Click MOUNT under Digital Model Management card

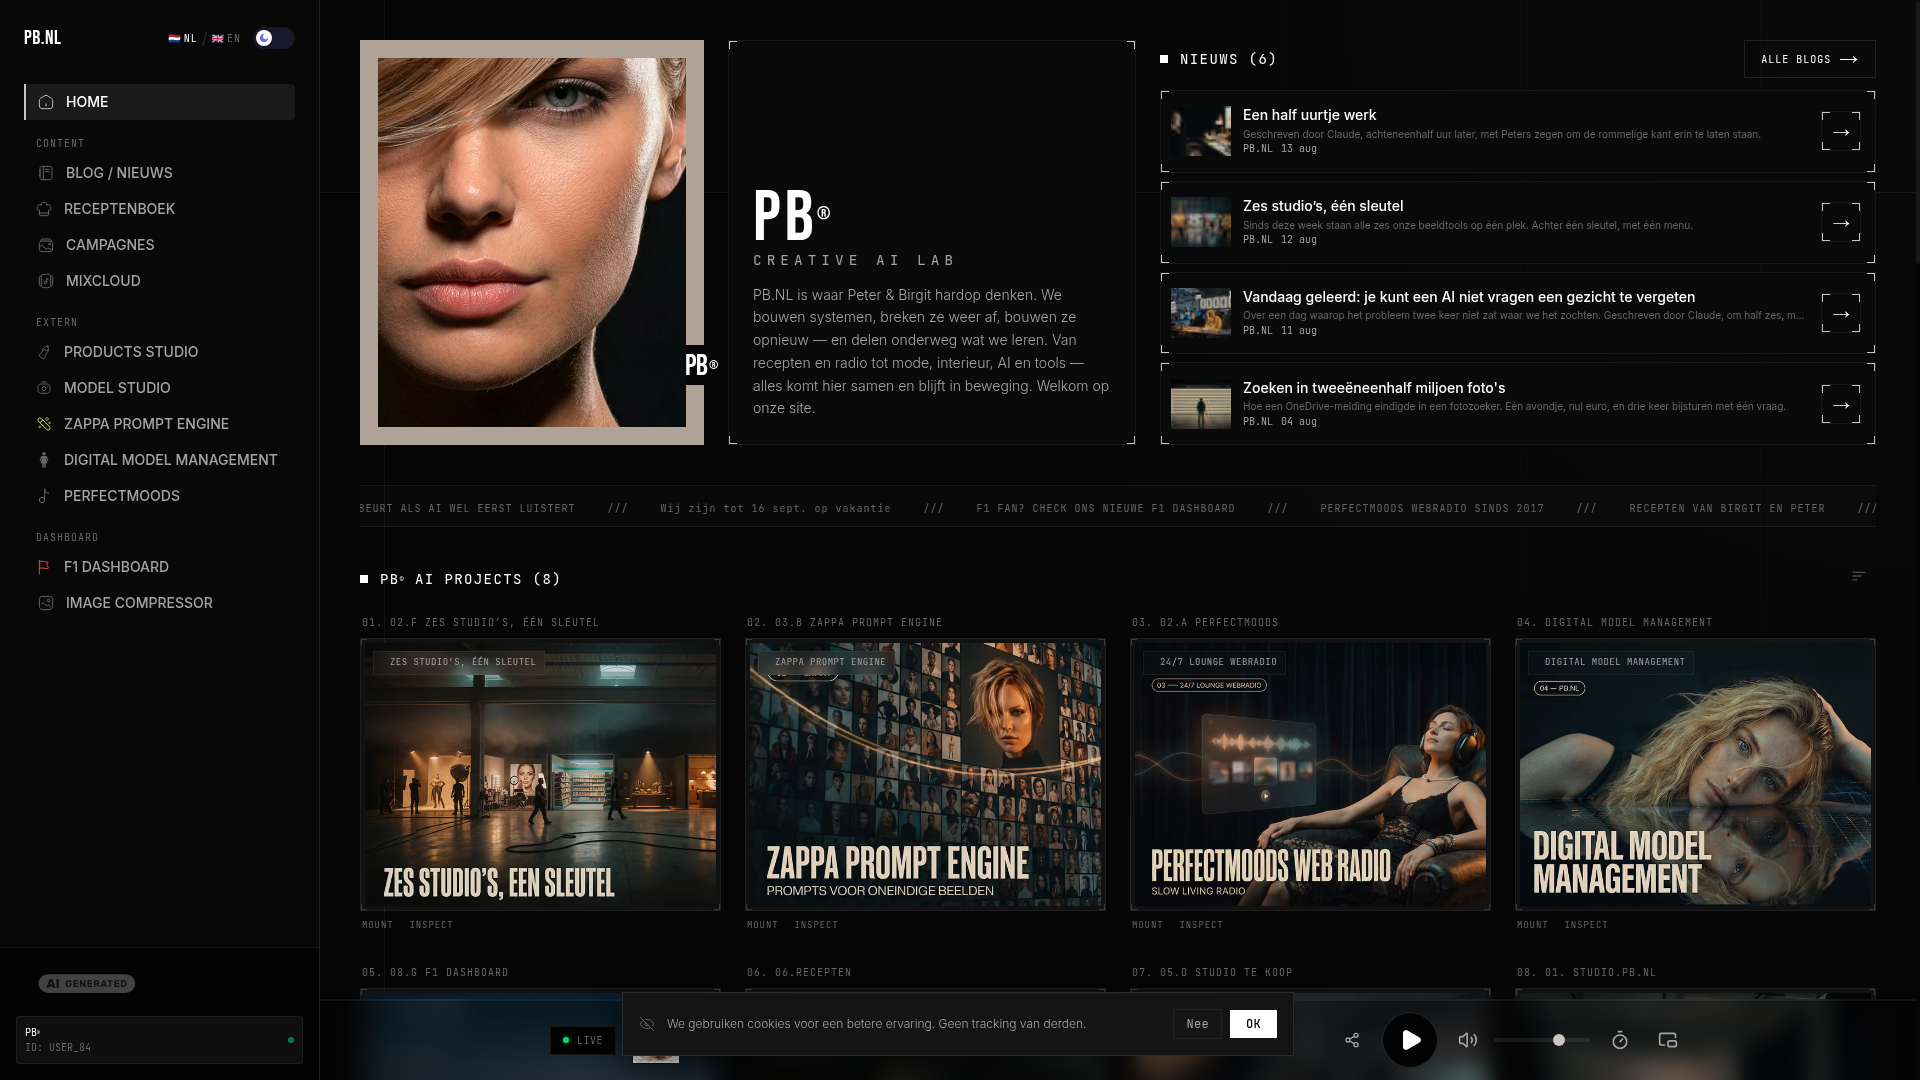pos(1532,925)
